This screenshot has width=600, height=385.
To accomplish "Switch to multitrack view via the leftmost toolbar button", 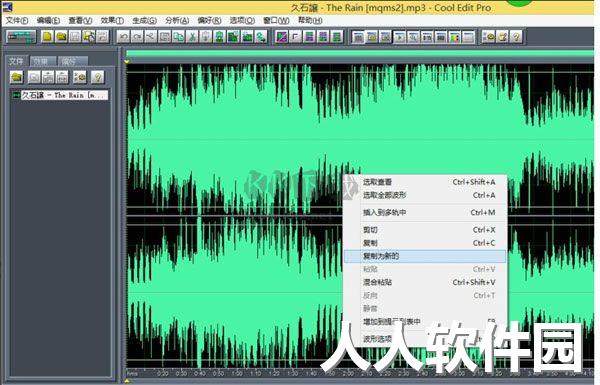I will (x=21, y=37).
